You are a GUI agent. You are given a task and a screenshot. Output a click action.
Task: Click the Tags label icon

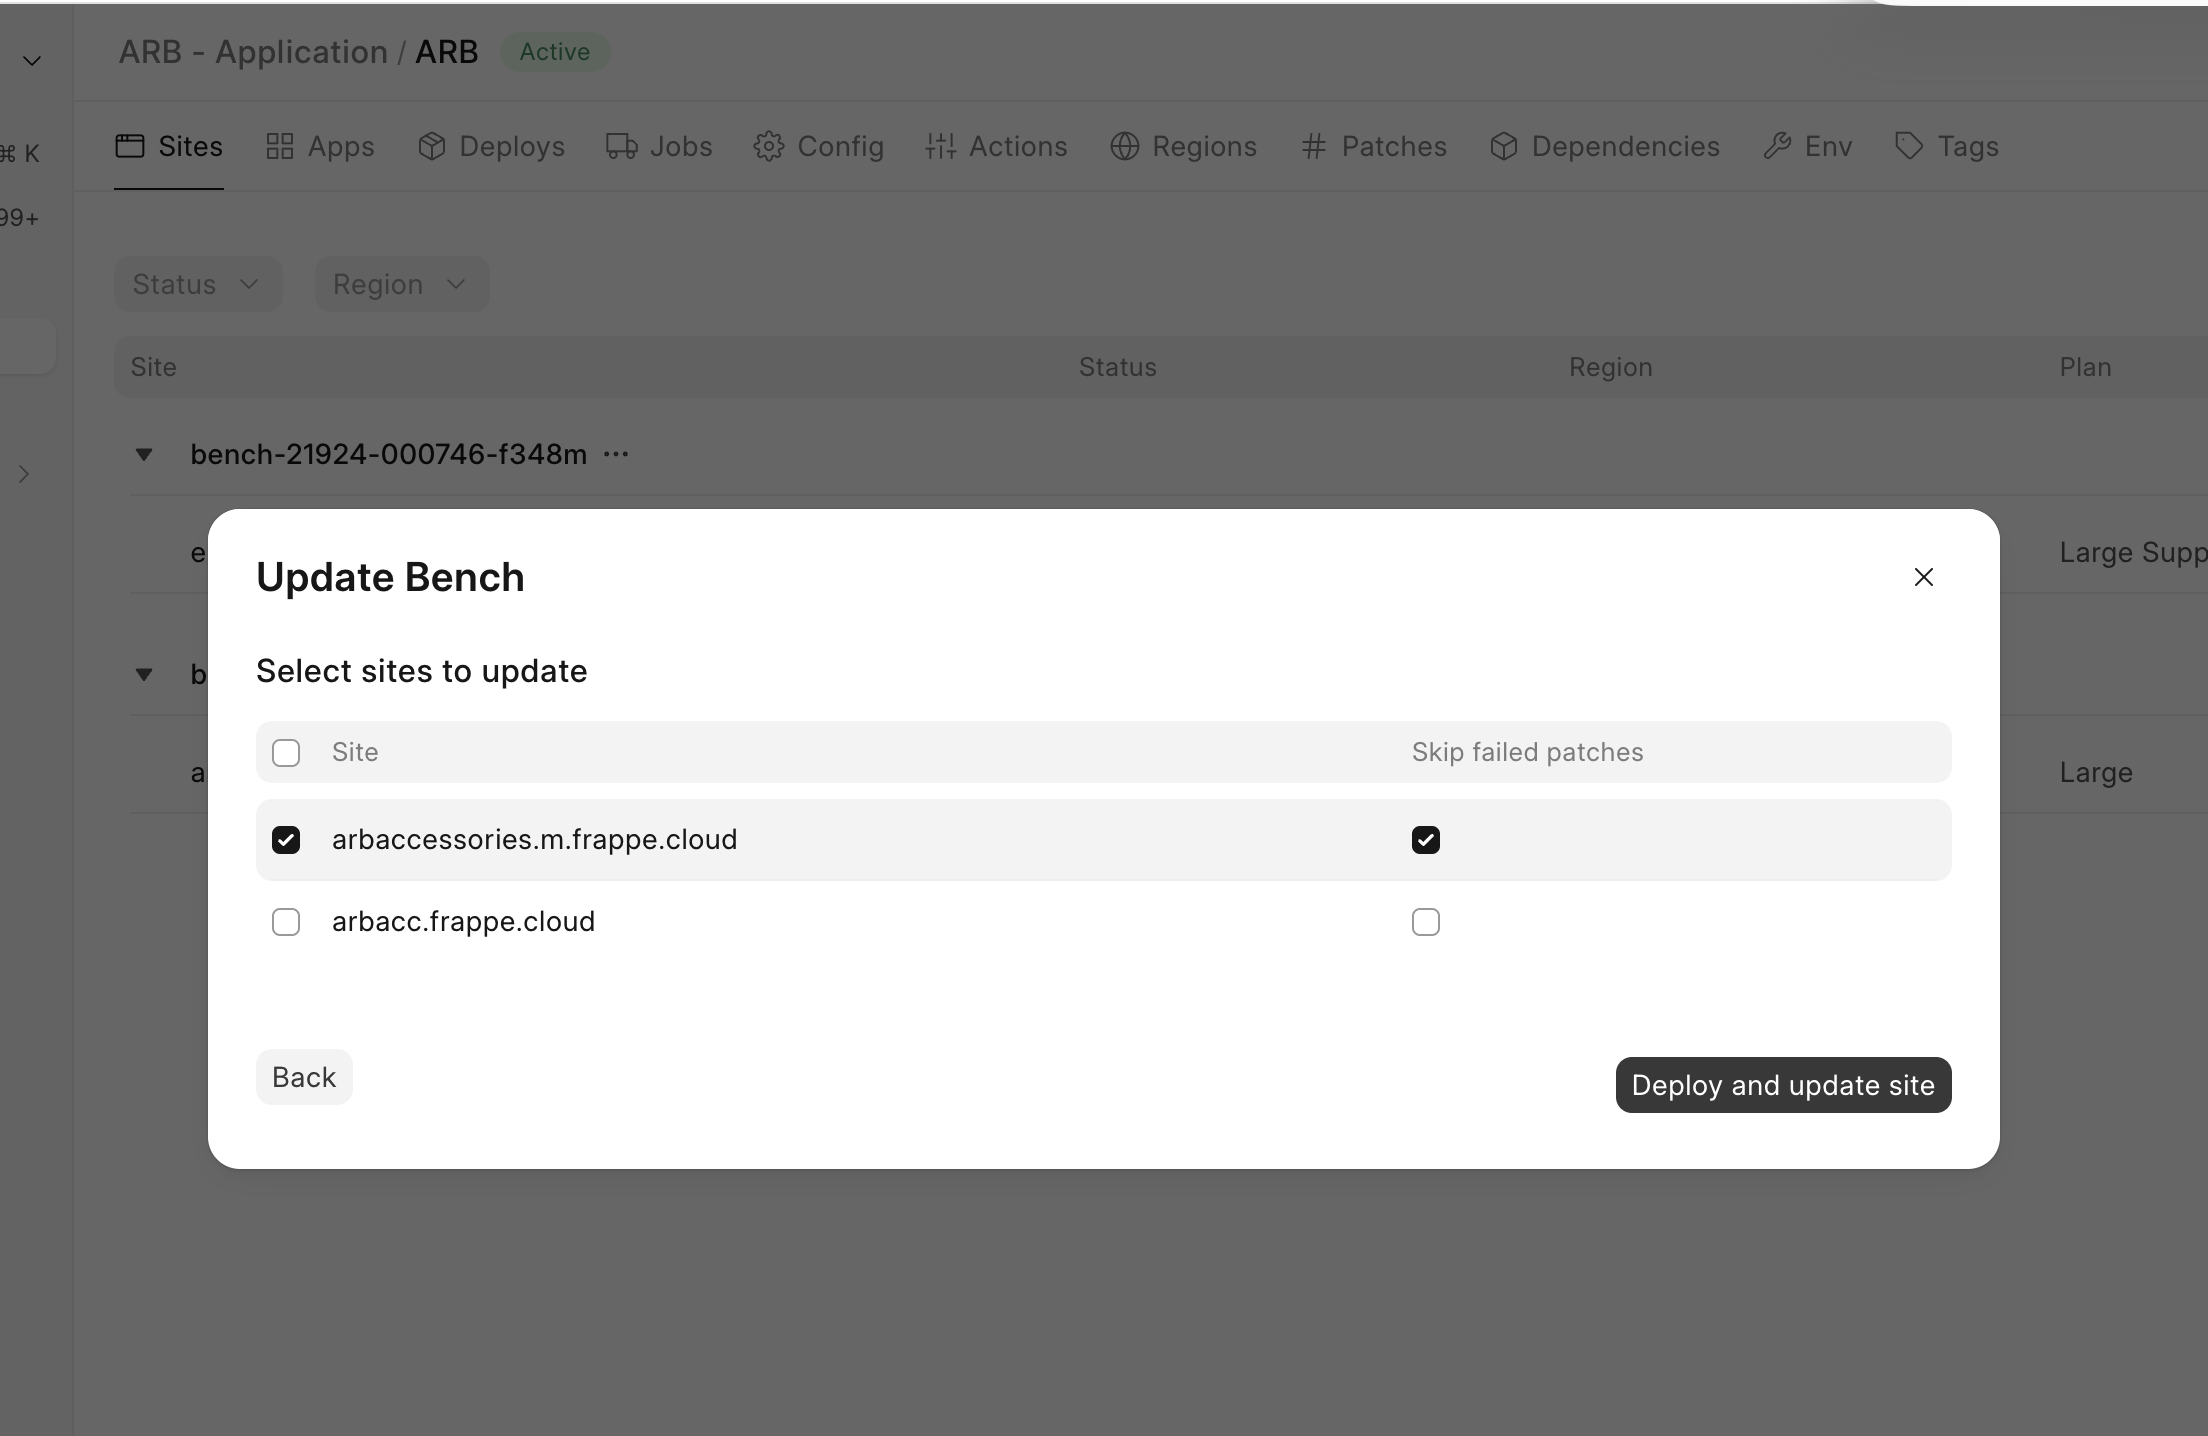click(x=1909, y=146)
